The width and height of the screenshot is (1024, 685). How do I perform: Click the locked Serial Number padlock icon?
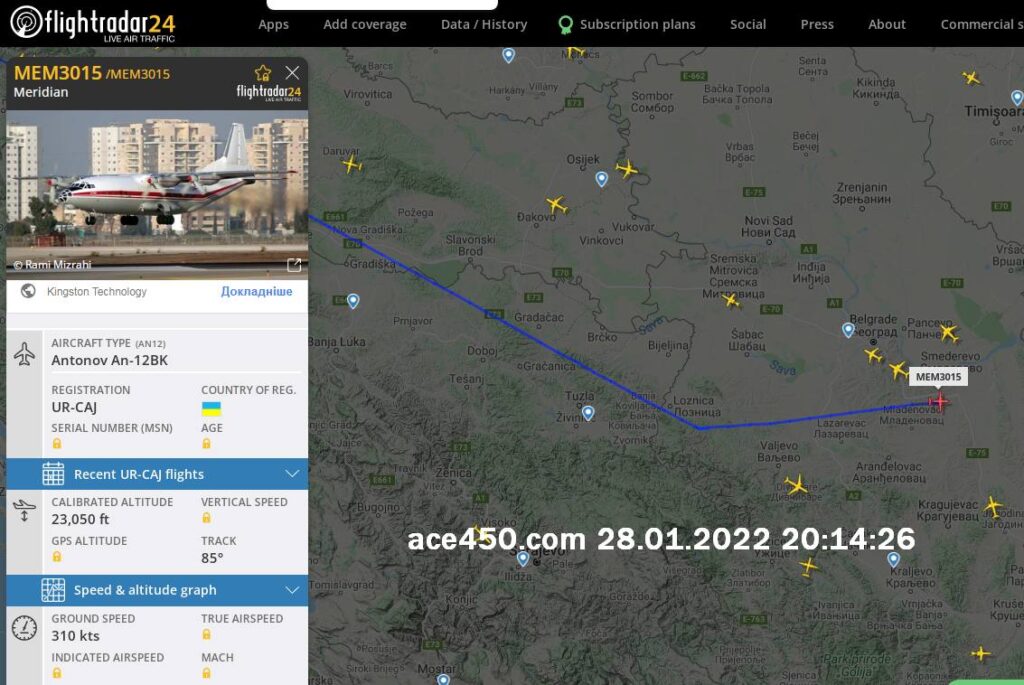coord(57,443)
